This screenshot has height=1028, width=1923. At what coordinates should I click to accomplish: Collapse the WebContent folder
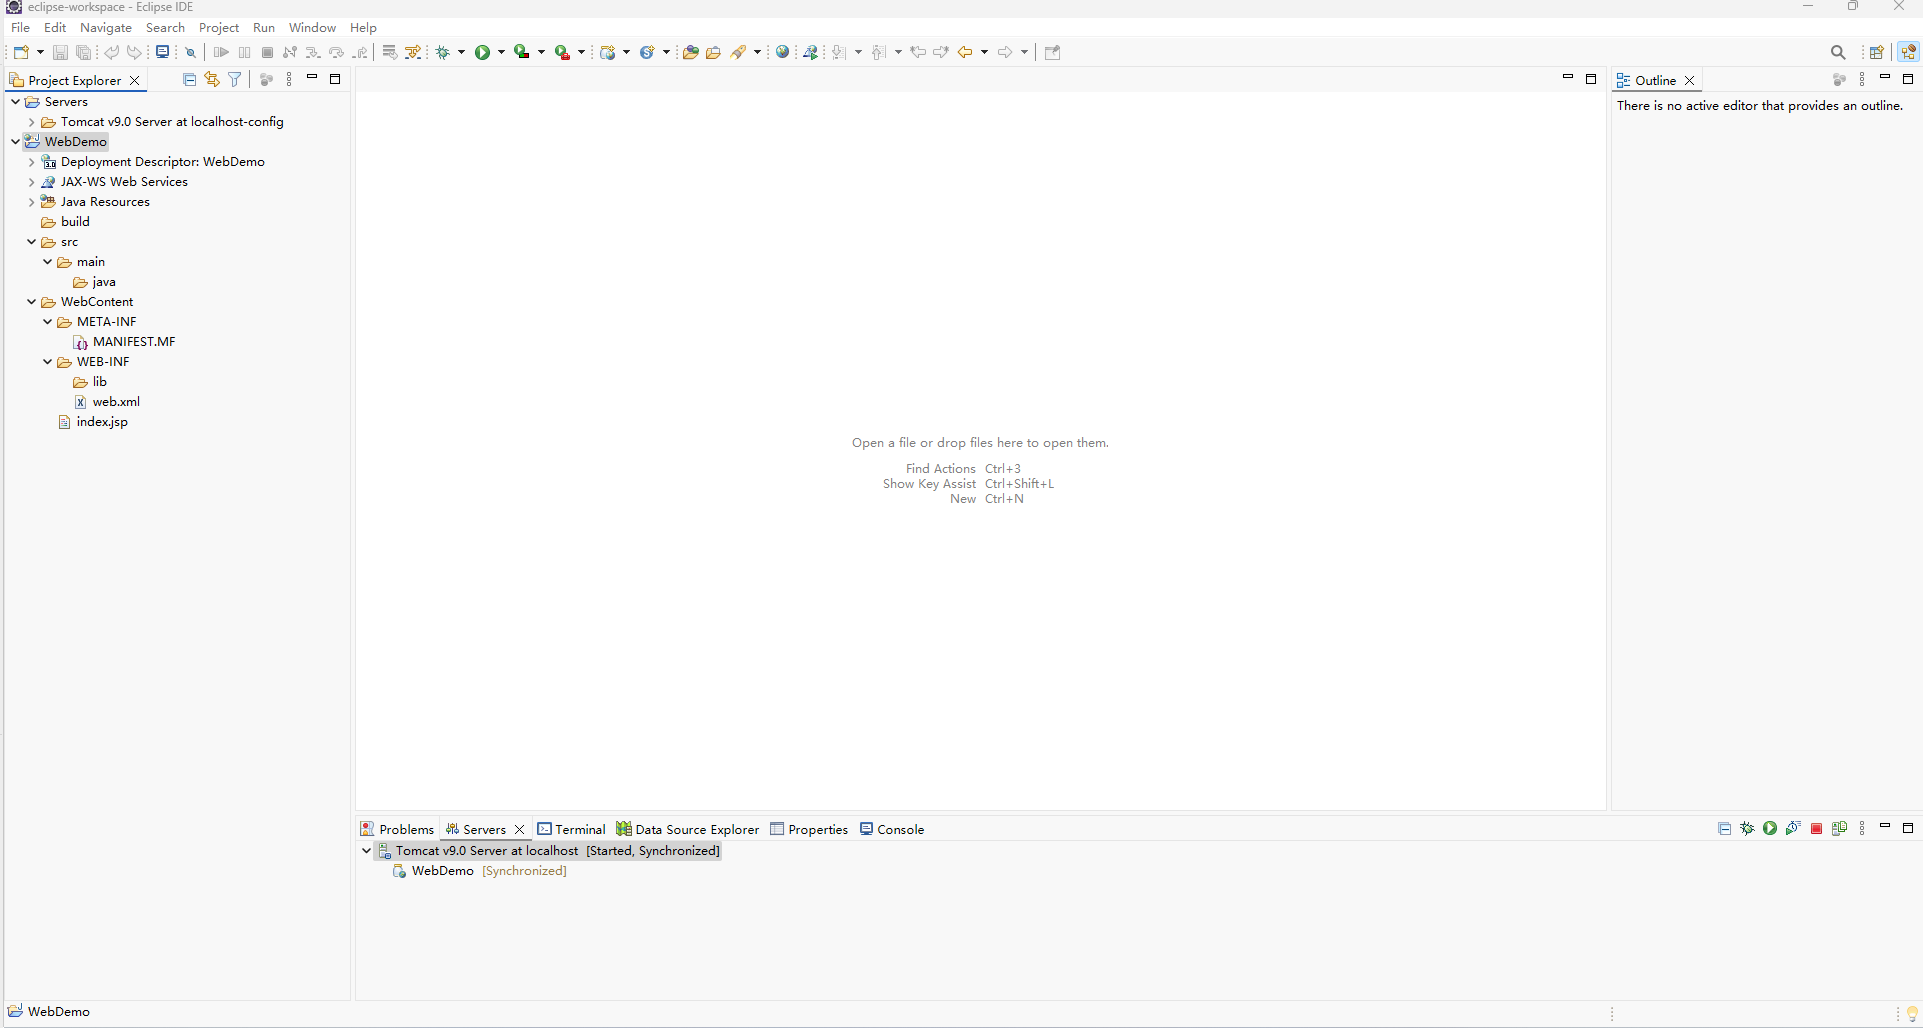31,302
